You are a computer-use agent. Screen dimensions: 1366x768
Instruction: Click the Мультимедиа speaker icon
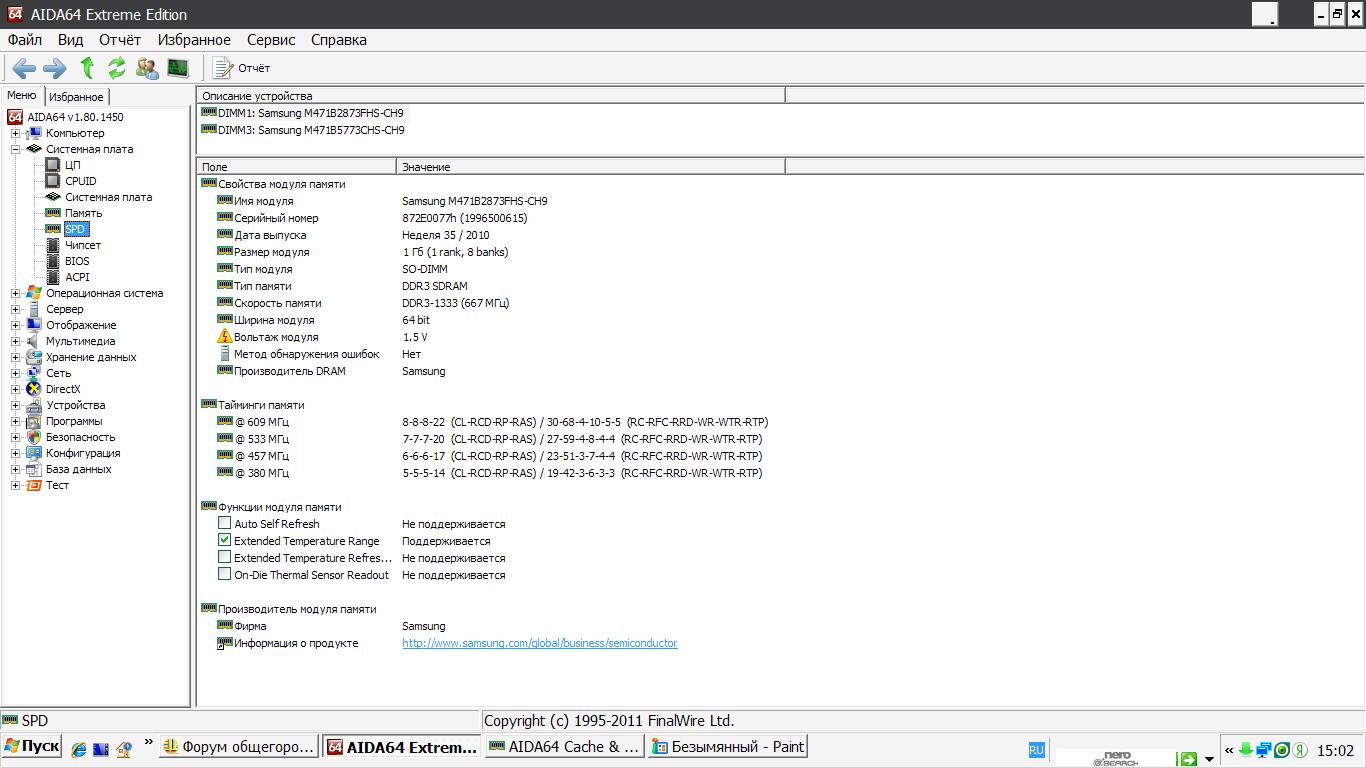click(34, 341)
